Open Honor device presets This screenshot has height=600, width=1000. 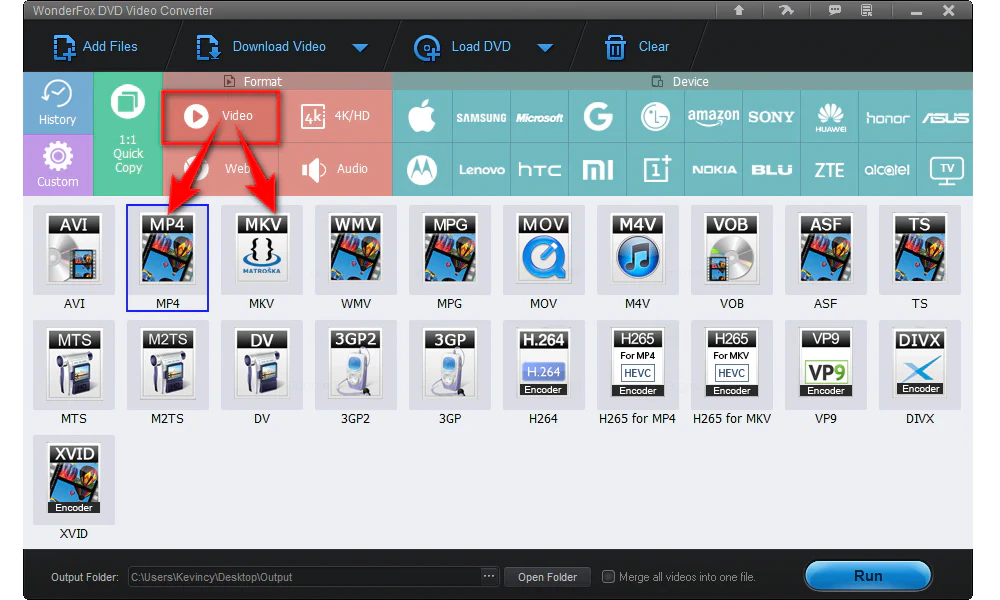tap(888, 116)
